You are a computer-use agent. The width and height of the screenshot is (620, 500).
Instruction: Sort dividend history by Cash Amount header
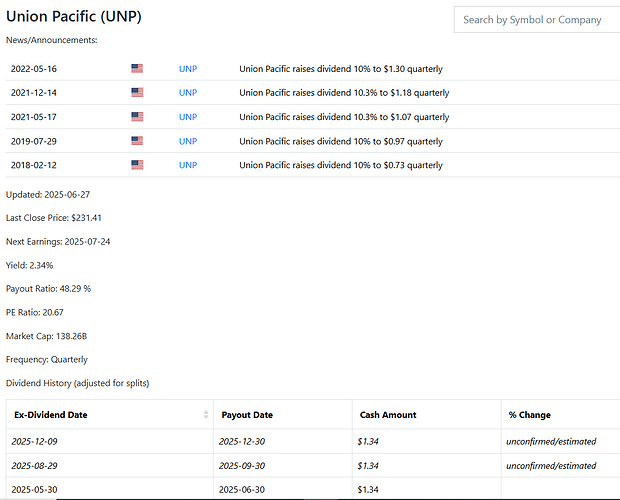coord(388,415)
